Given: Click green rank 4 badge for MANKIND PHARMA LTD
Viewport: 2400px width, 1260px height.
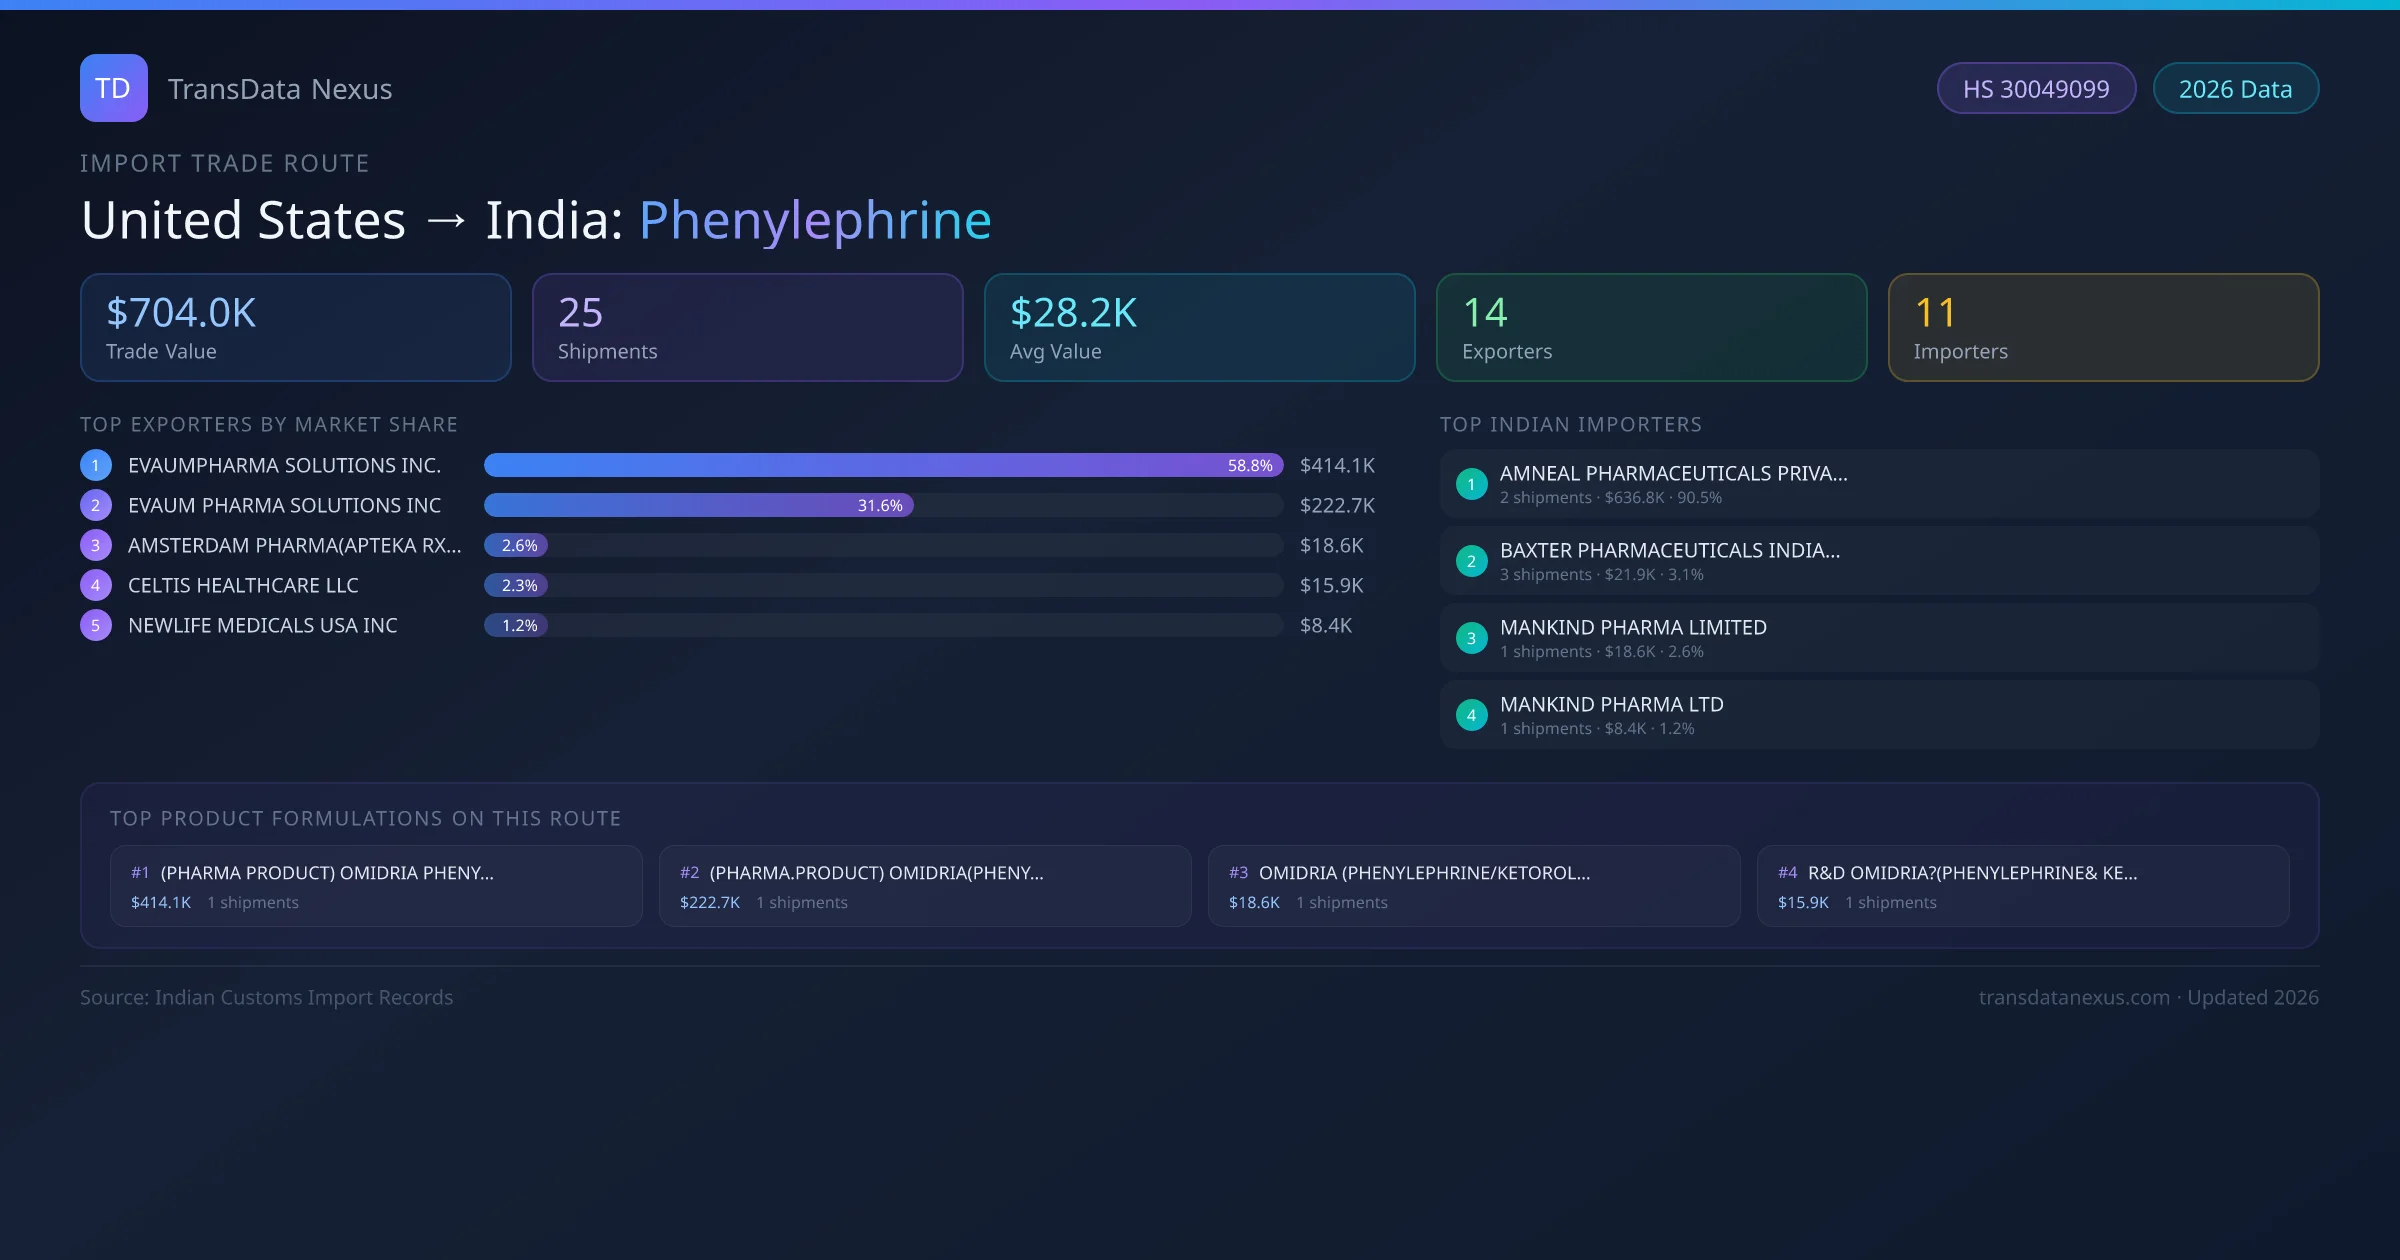Looking at the screenshot, I should (1471, 715).
